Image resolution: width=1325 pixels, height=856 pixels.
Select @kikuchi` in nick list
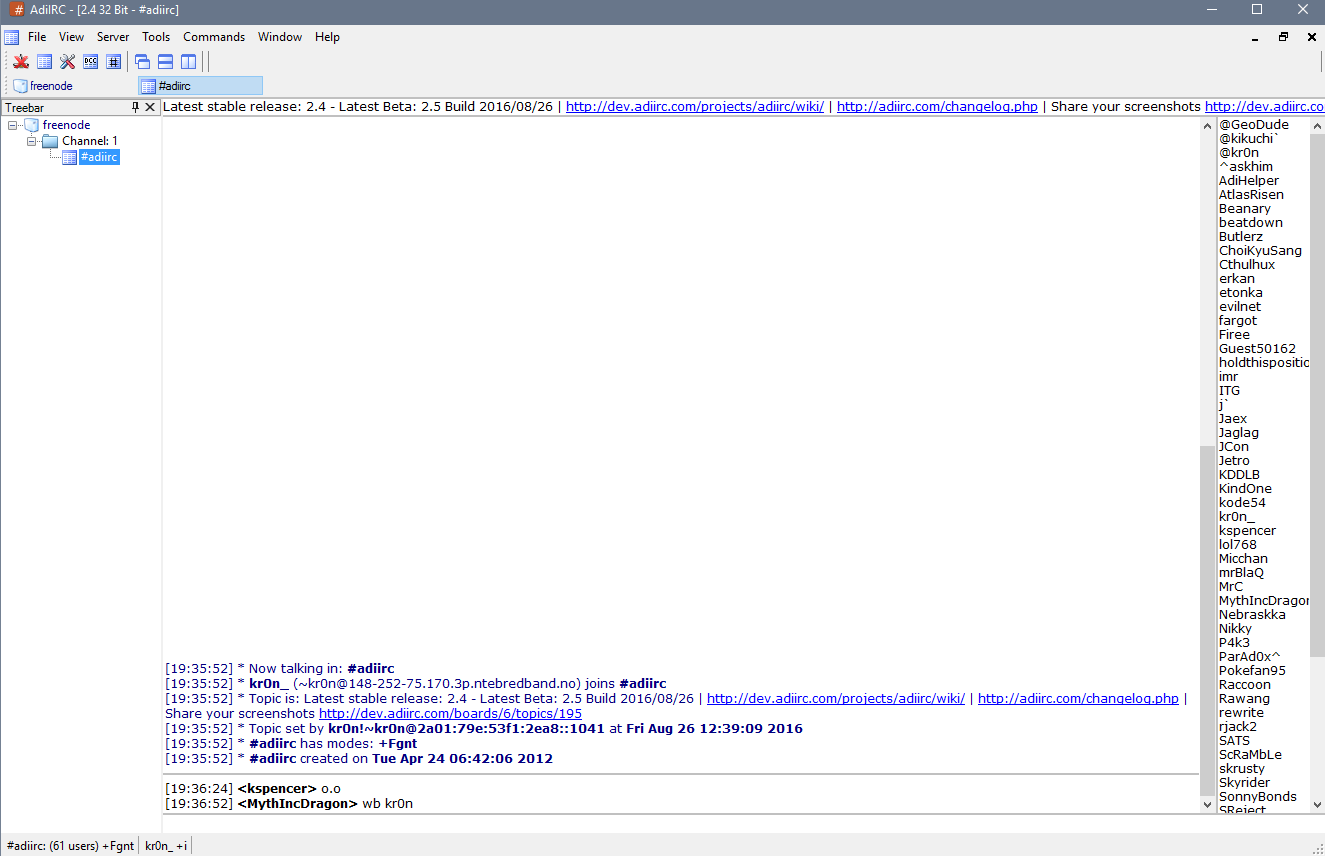tap(1249, 139)
